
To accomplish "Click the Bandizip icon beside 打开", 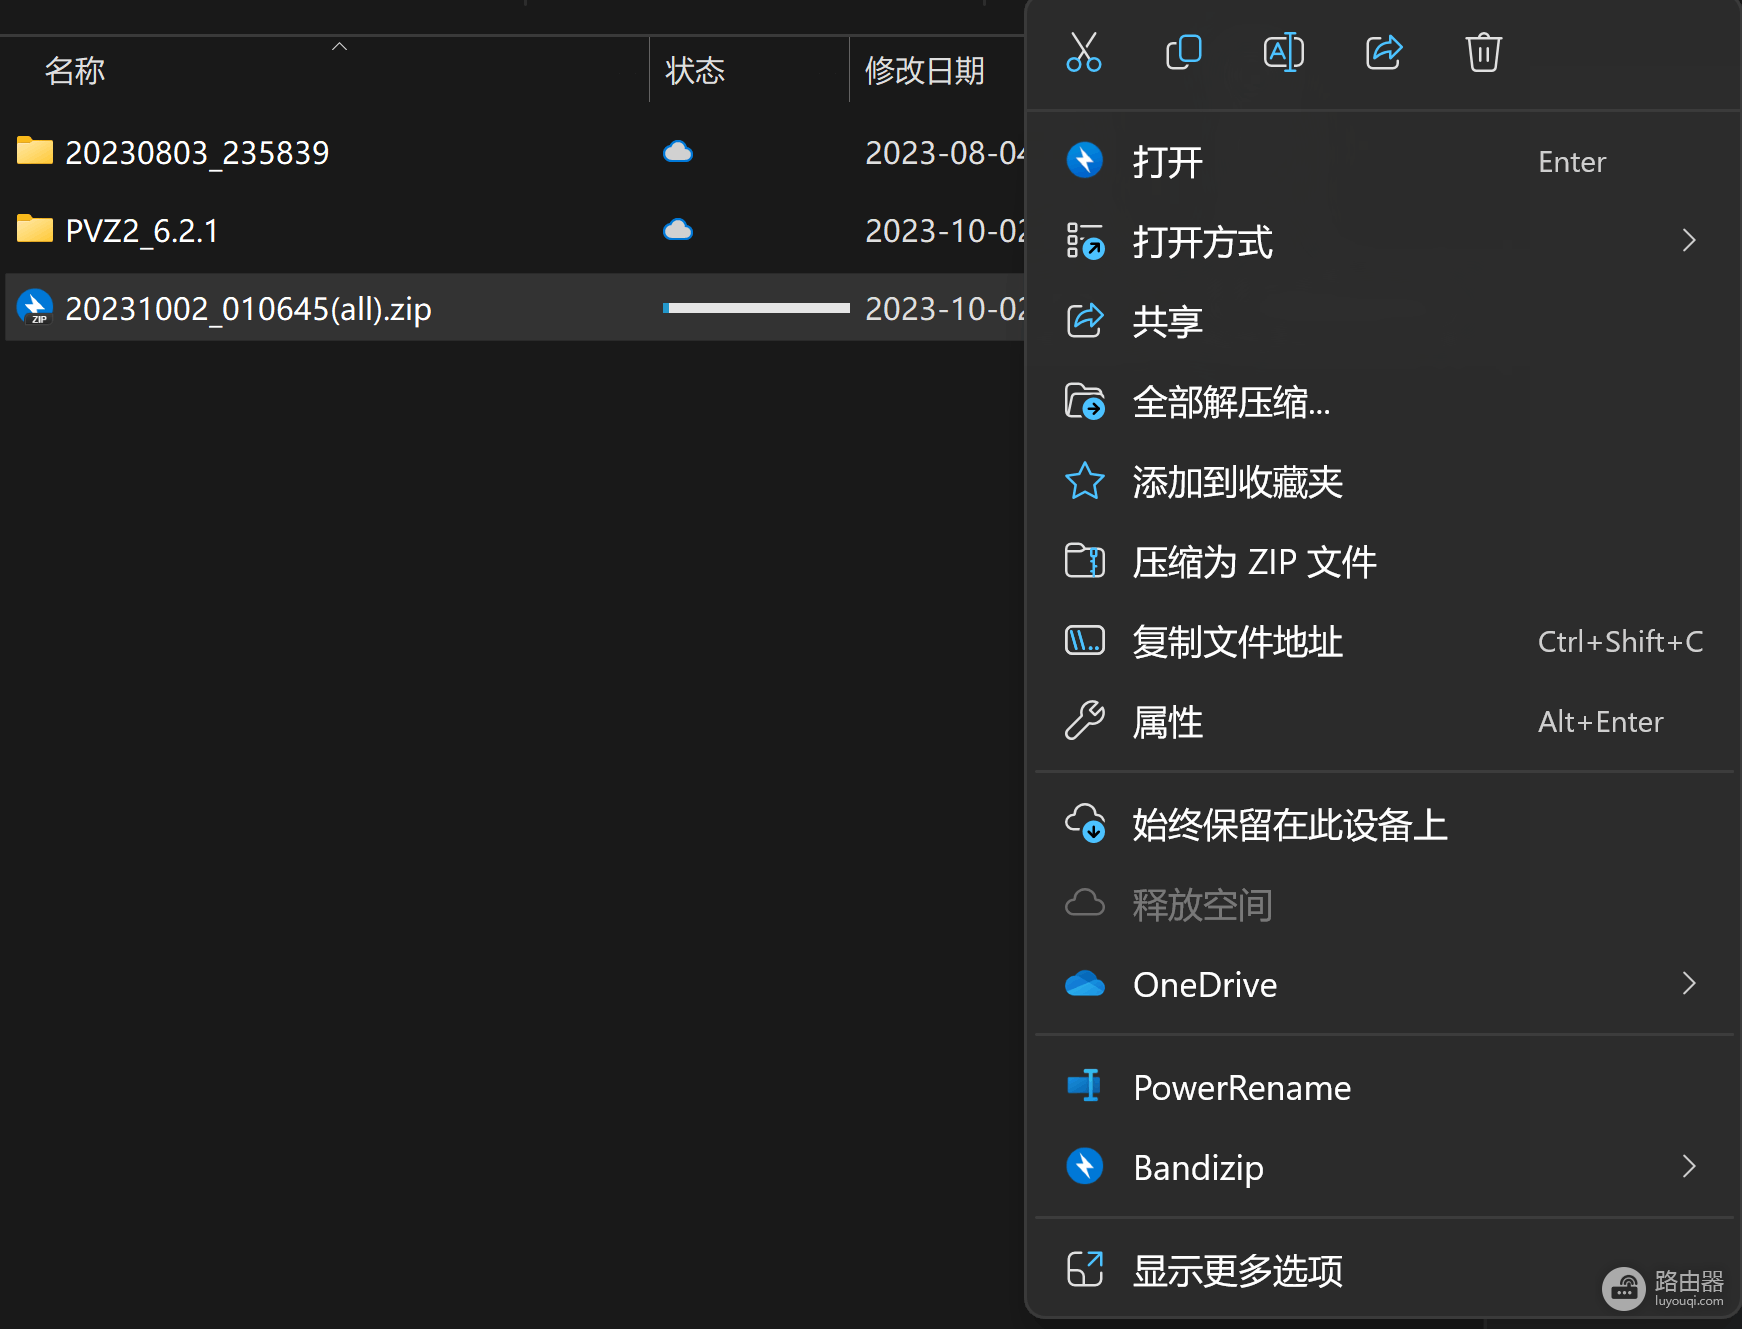I will (x=1085, y=160).
